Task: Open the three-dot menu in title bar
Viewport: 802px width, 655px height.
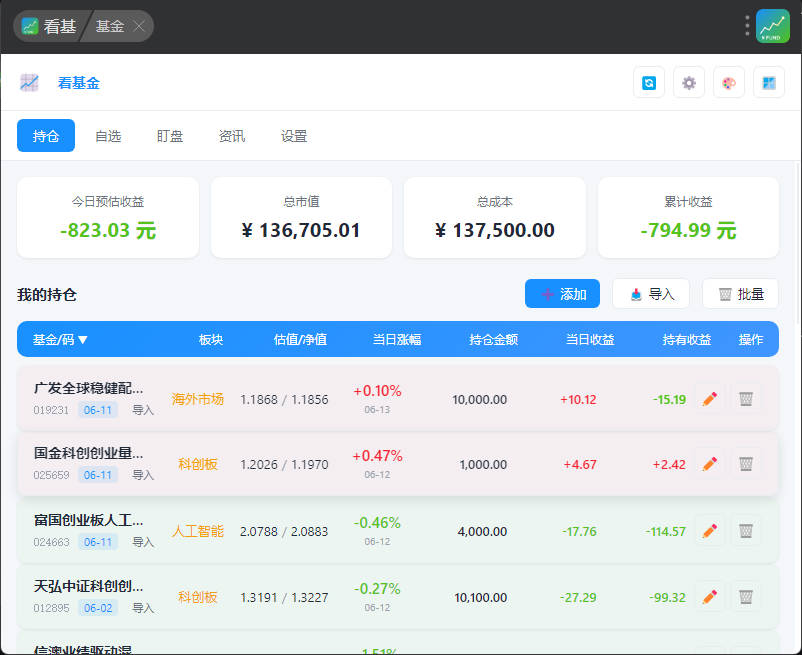Action: 747,26
